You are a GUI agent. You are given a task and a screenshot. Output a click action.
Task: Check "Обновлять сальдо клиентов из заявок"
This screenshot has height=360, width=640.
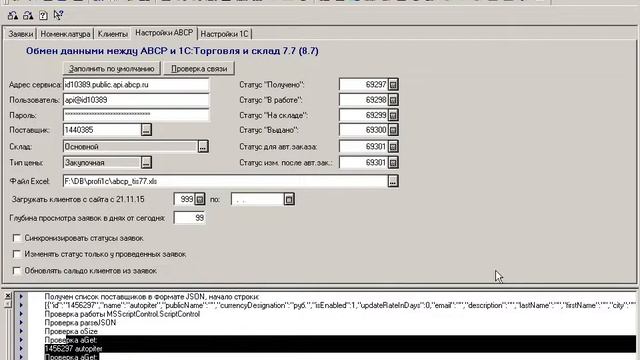tap(17, 271)
